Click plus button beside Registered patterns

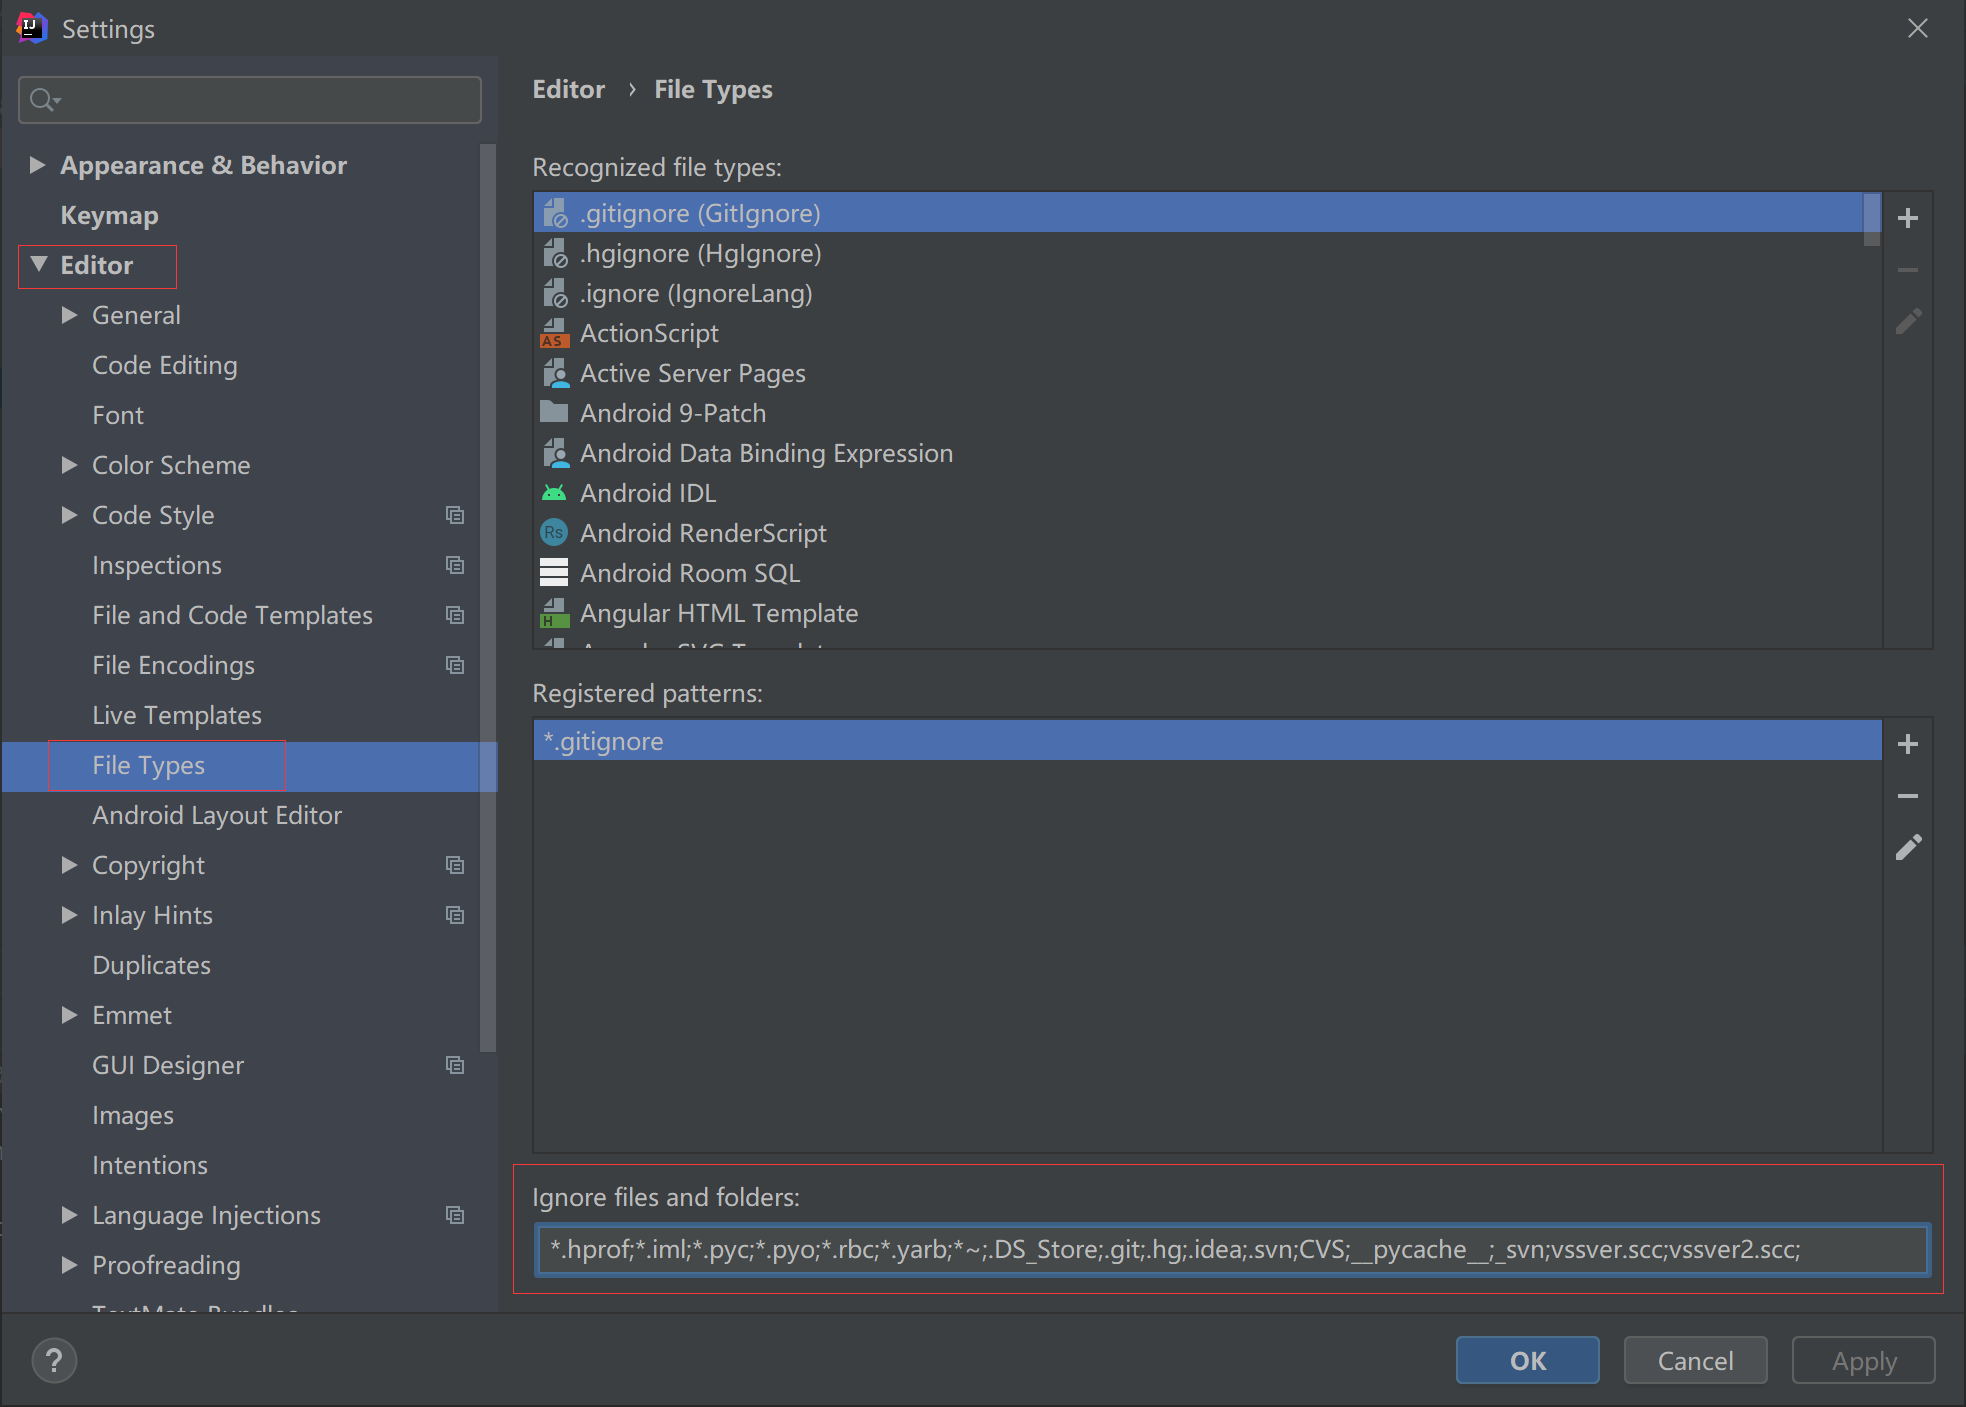pyautogui.click(x=1907, y=744)
